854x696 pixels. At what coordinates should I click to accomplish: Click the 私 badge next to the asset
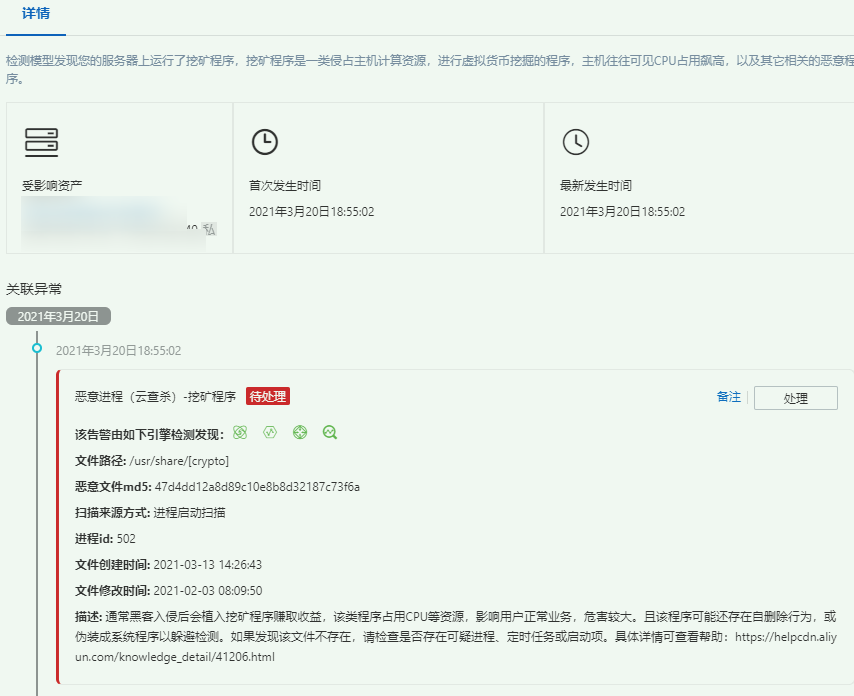pyautogui.click(x=207, y=229)
